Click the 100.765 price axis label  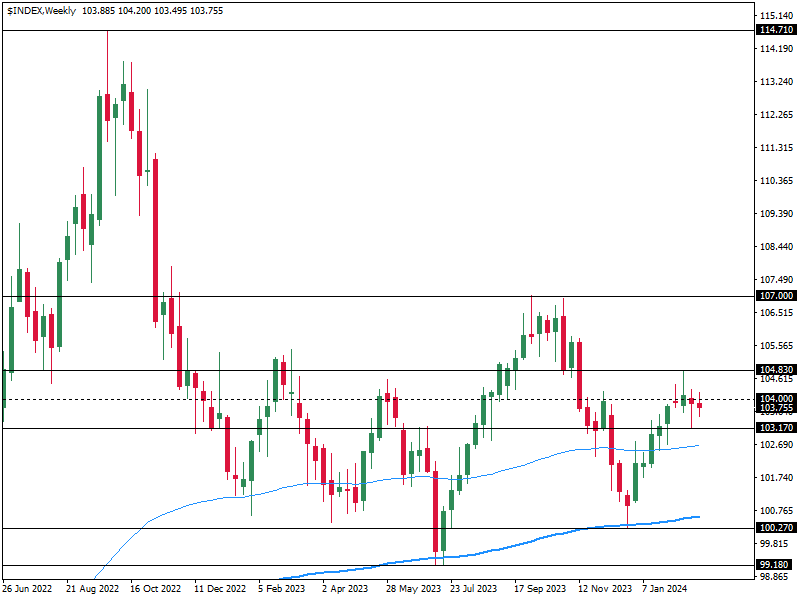(777, 511)
